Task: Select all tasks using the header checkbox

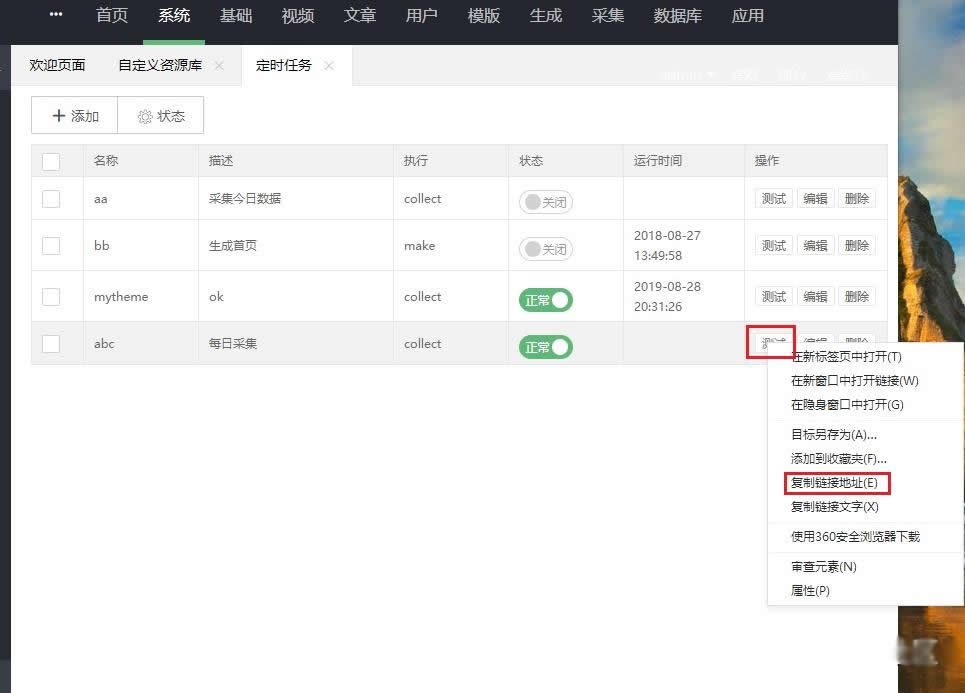Action: (x=51, y=160)
